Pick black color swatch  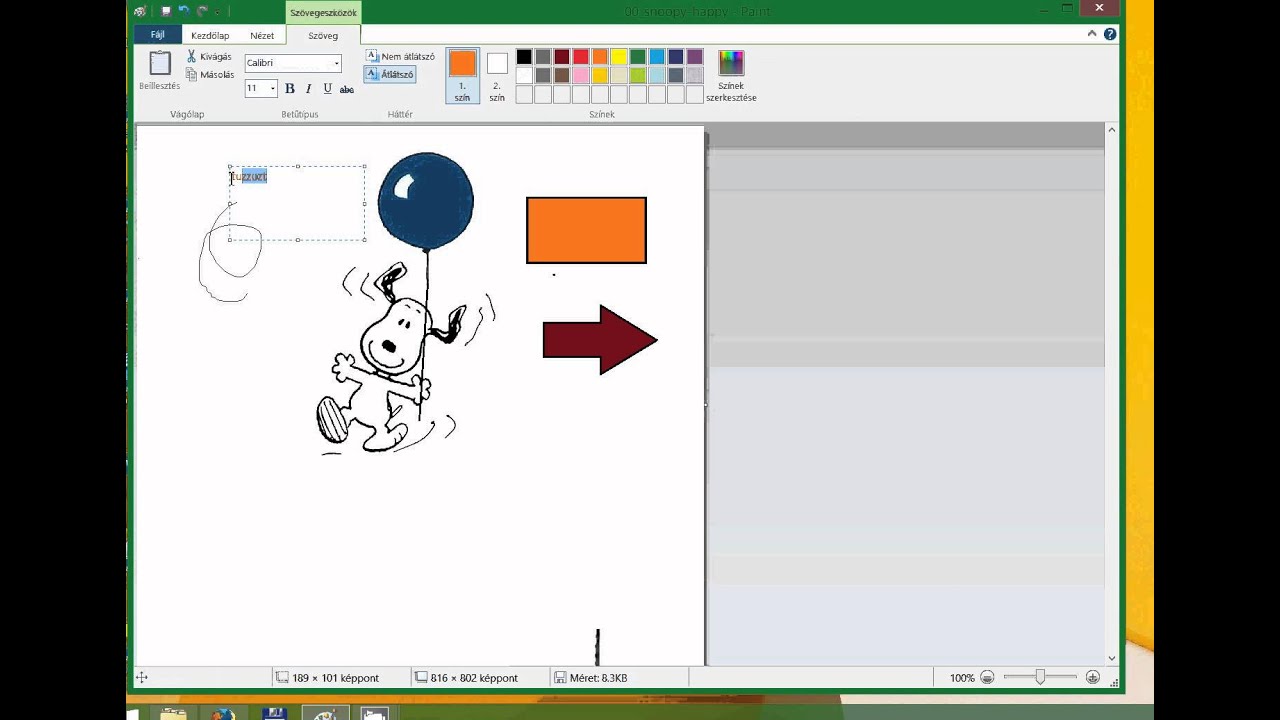click(524, 57)
